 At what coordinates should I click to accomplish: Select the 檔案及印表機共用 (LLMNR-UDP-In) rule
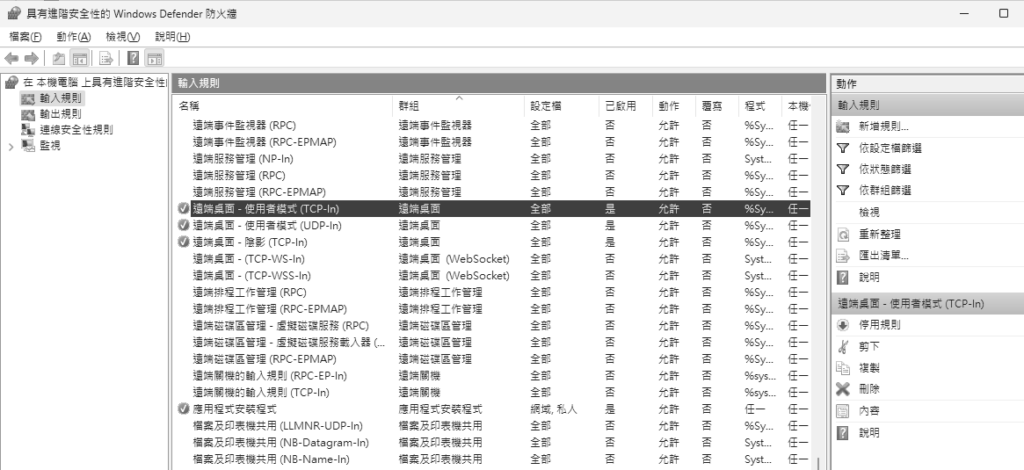(x=493, y=426)
